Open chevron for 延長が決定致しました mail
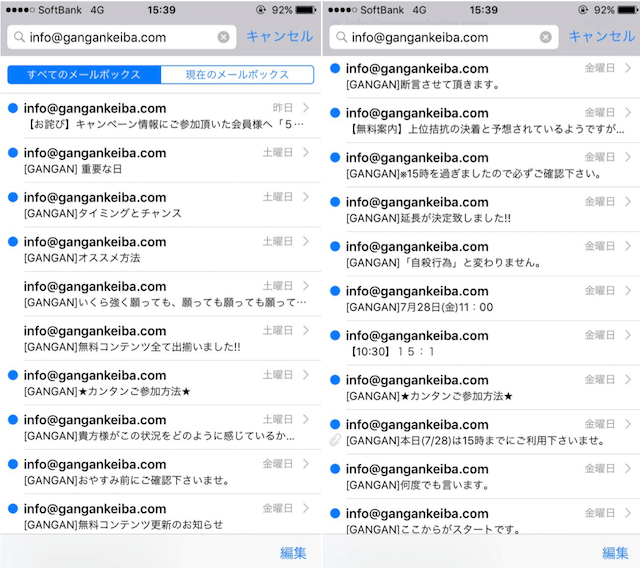The image size is (640, 568). tap(628, 201)
